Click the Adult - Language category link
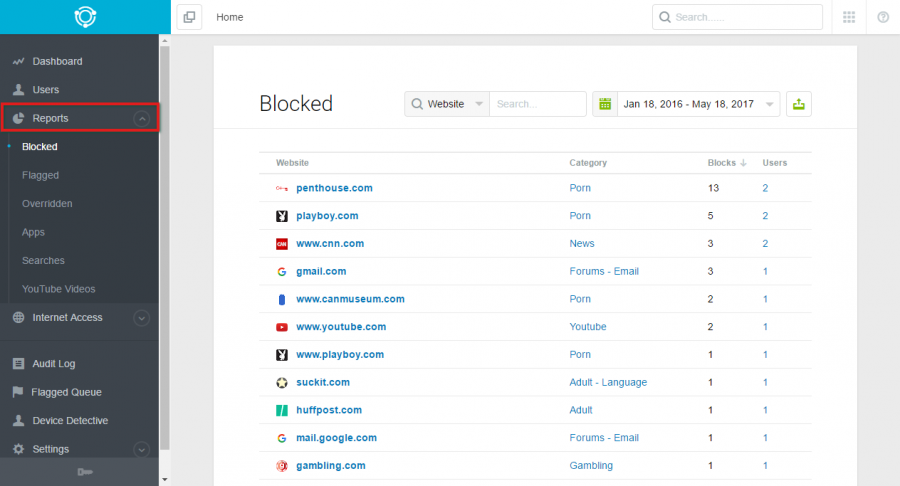 [x=608, y=383]
